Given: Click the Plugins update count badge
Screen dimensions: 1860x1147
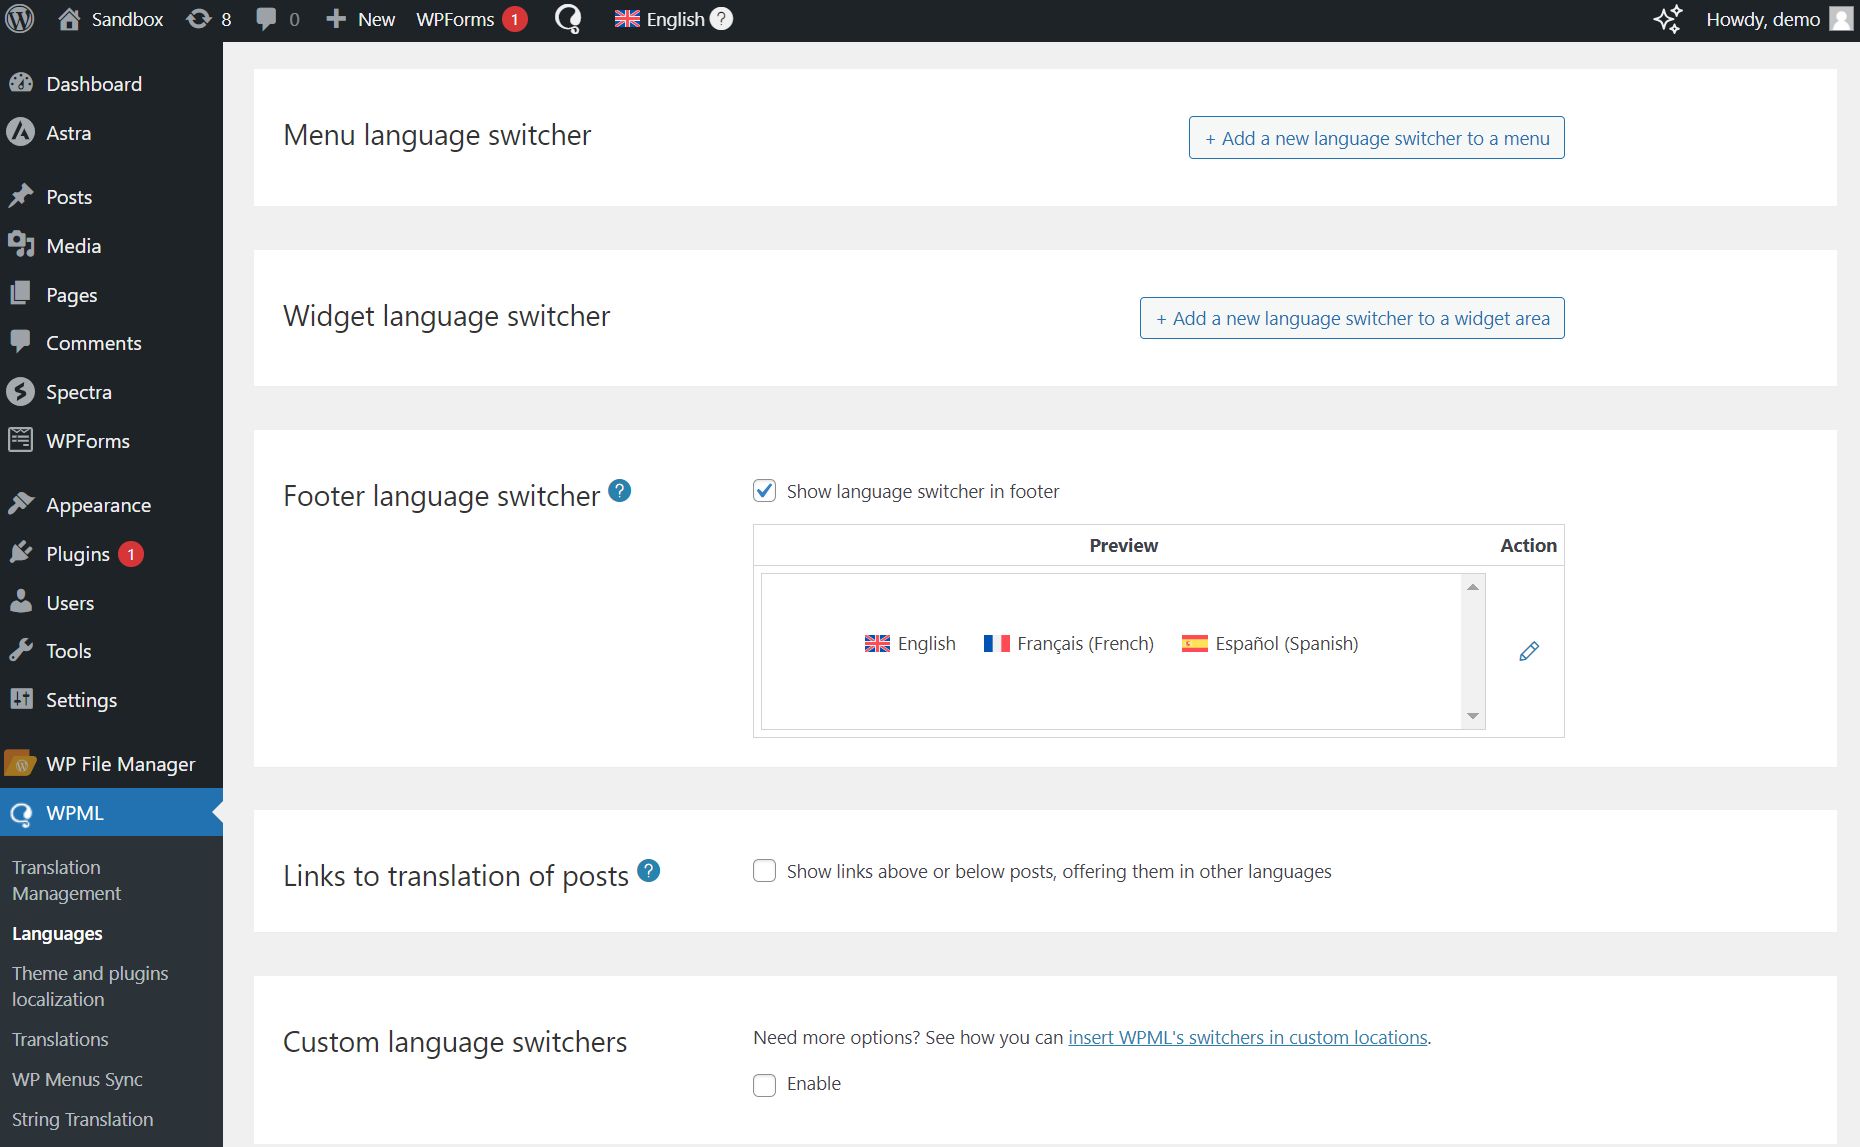Looking at the screenshot, I should [x=131, y=553].
